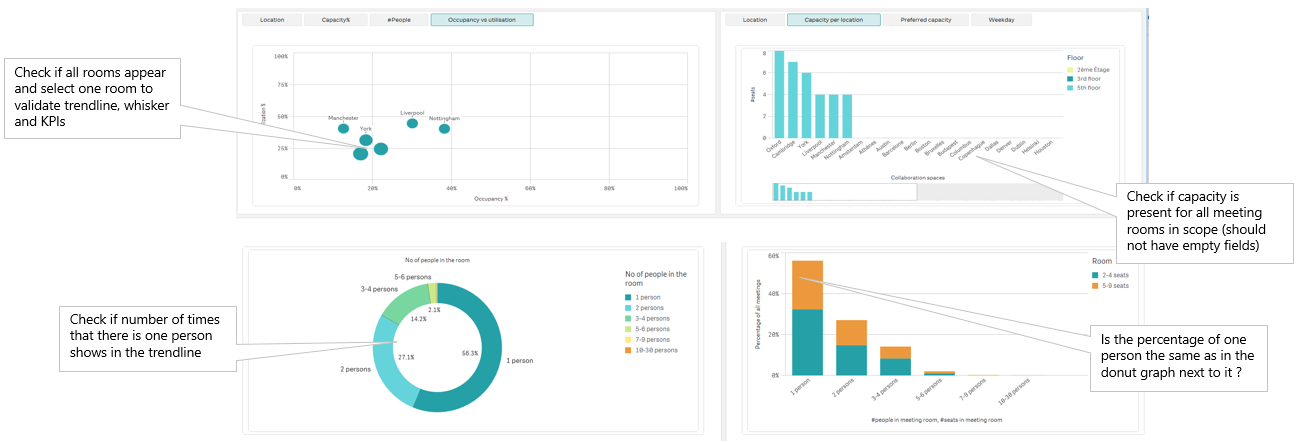Screen dimensions: 1301x442
Task: Click the 5-6 persons stacked bar
Action: pyautogui.click(x=939, y=373)
